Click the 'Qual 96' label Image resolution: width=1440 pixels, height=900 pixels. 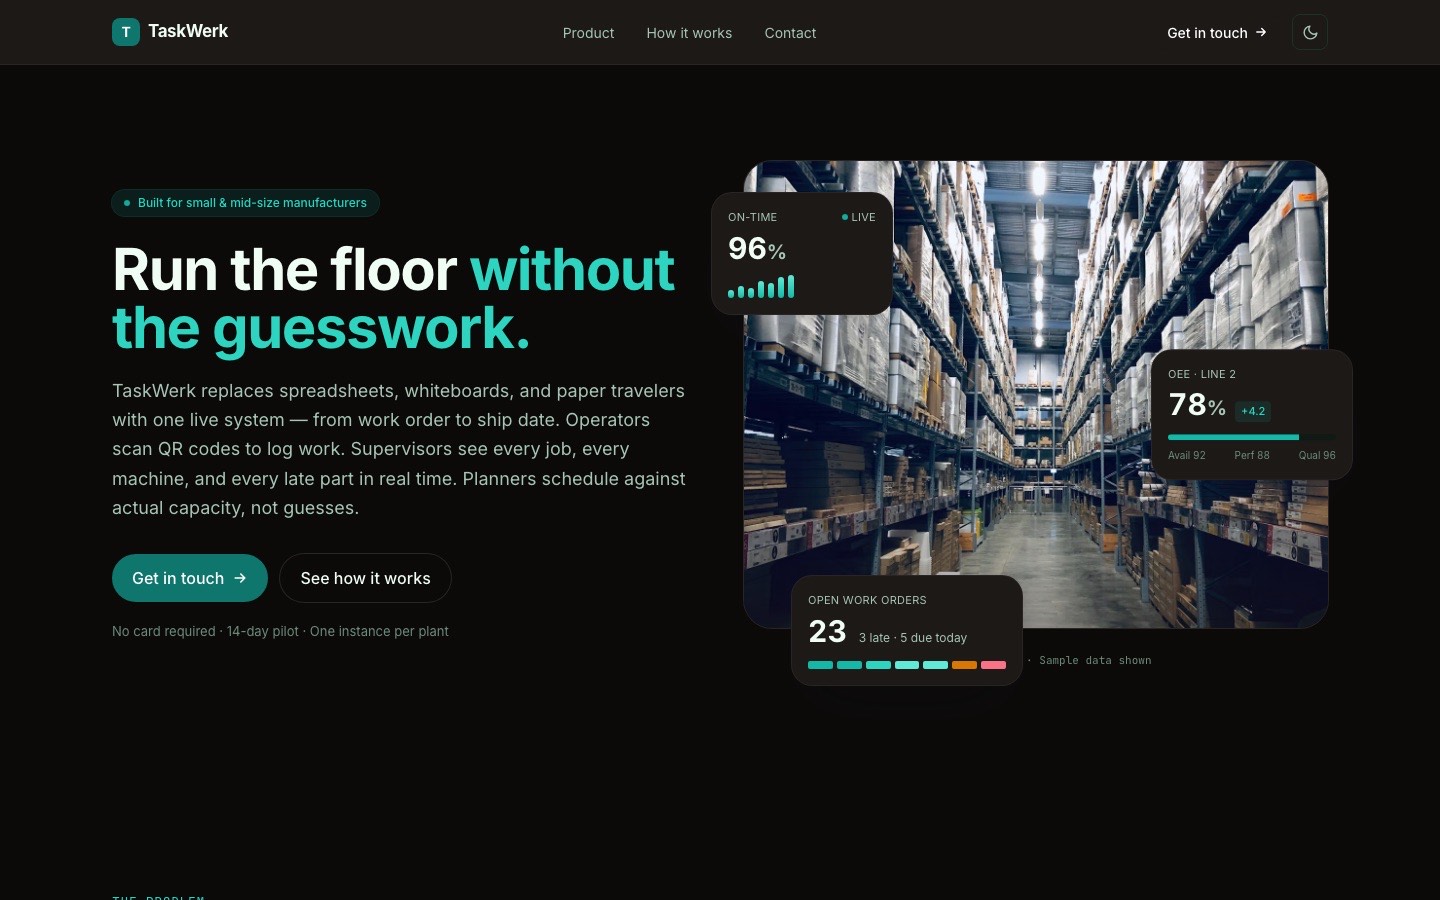1317,455
